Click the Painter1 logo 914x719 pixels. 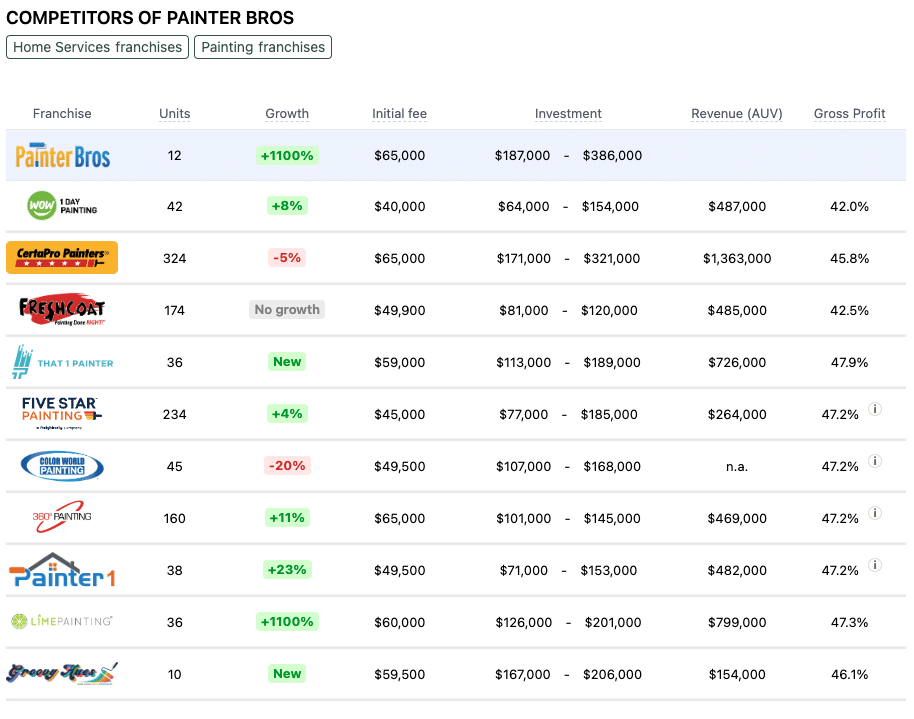62,570
